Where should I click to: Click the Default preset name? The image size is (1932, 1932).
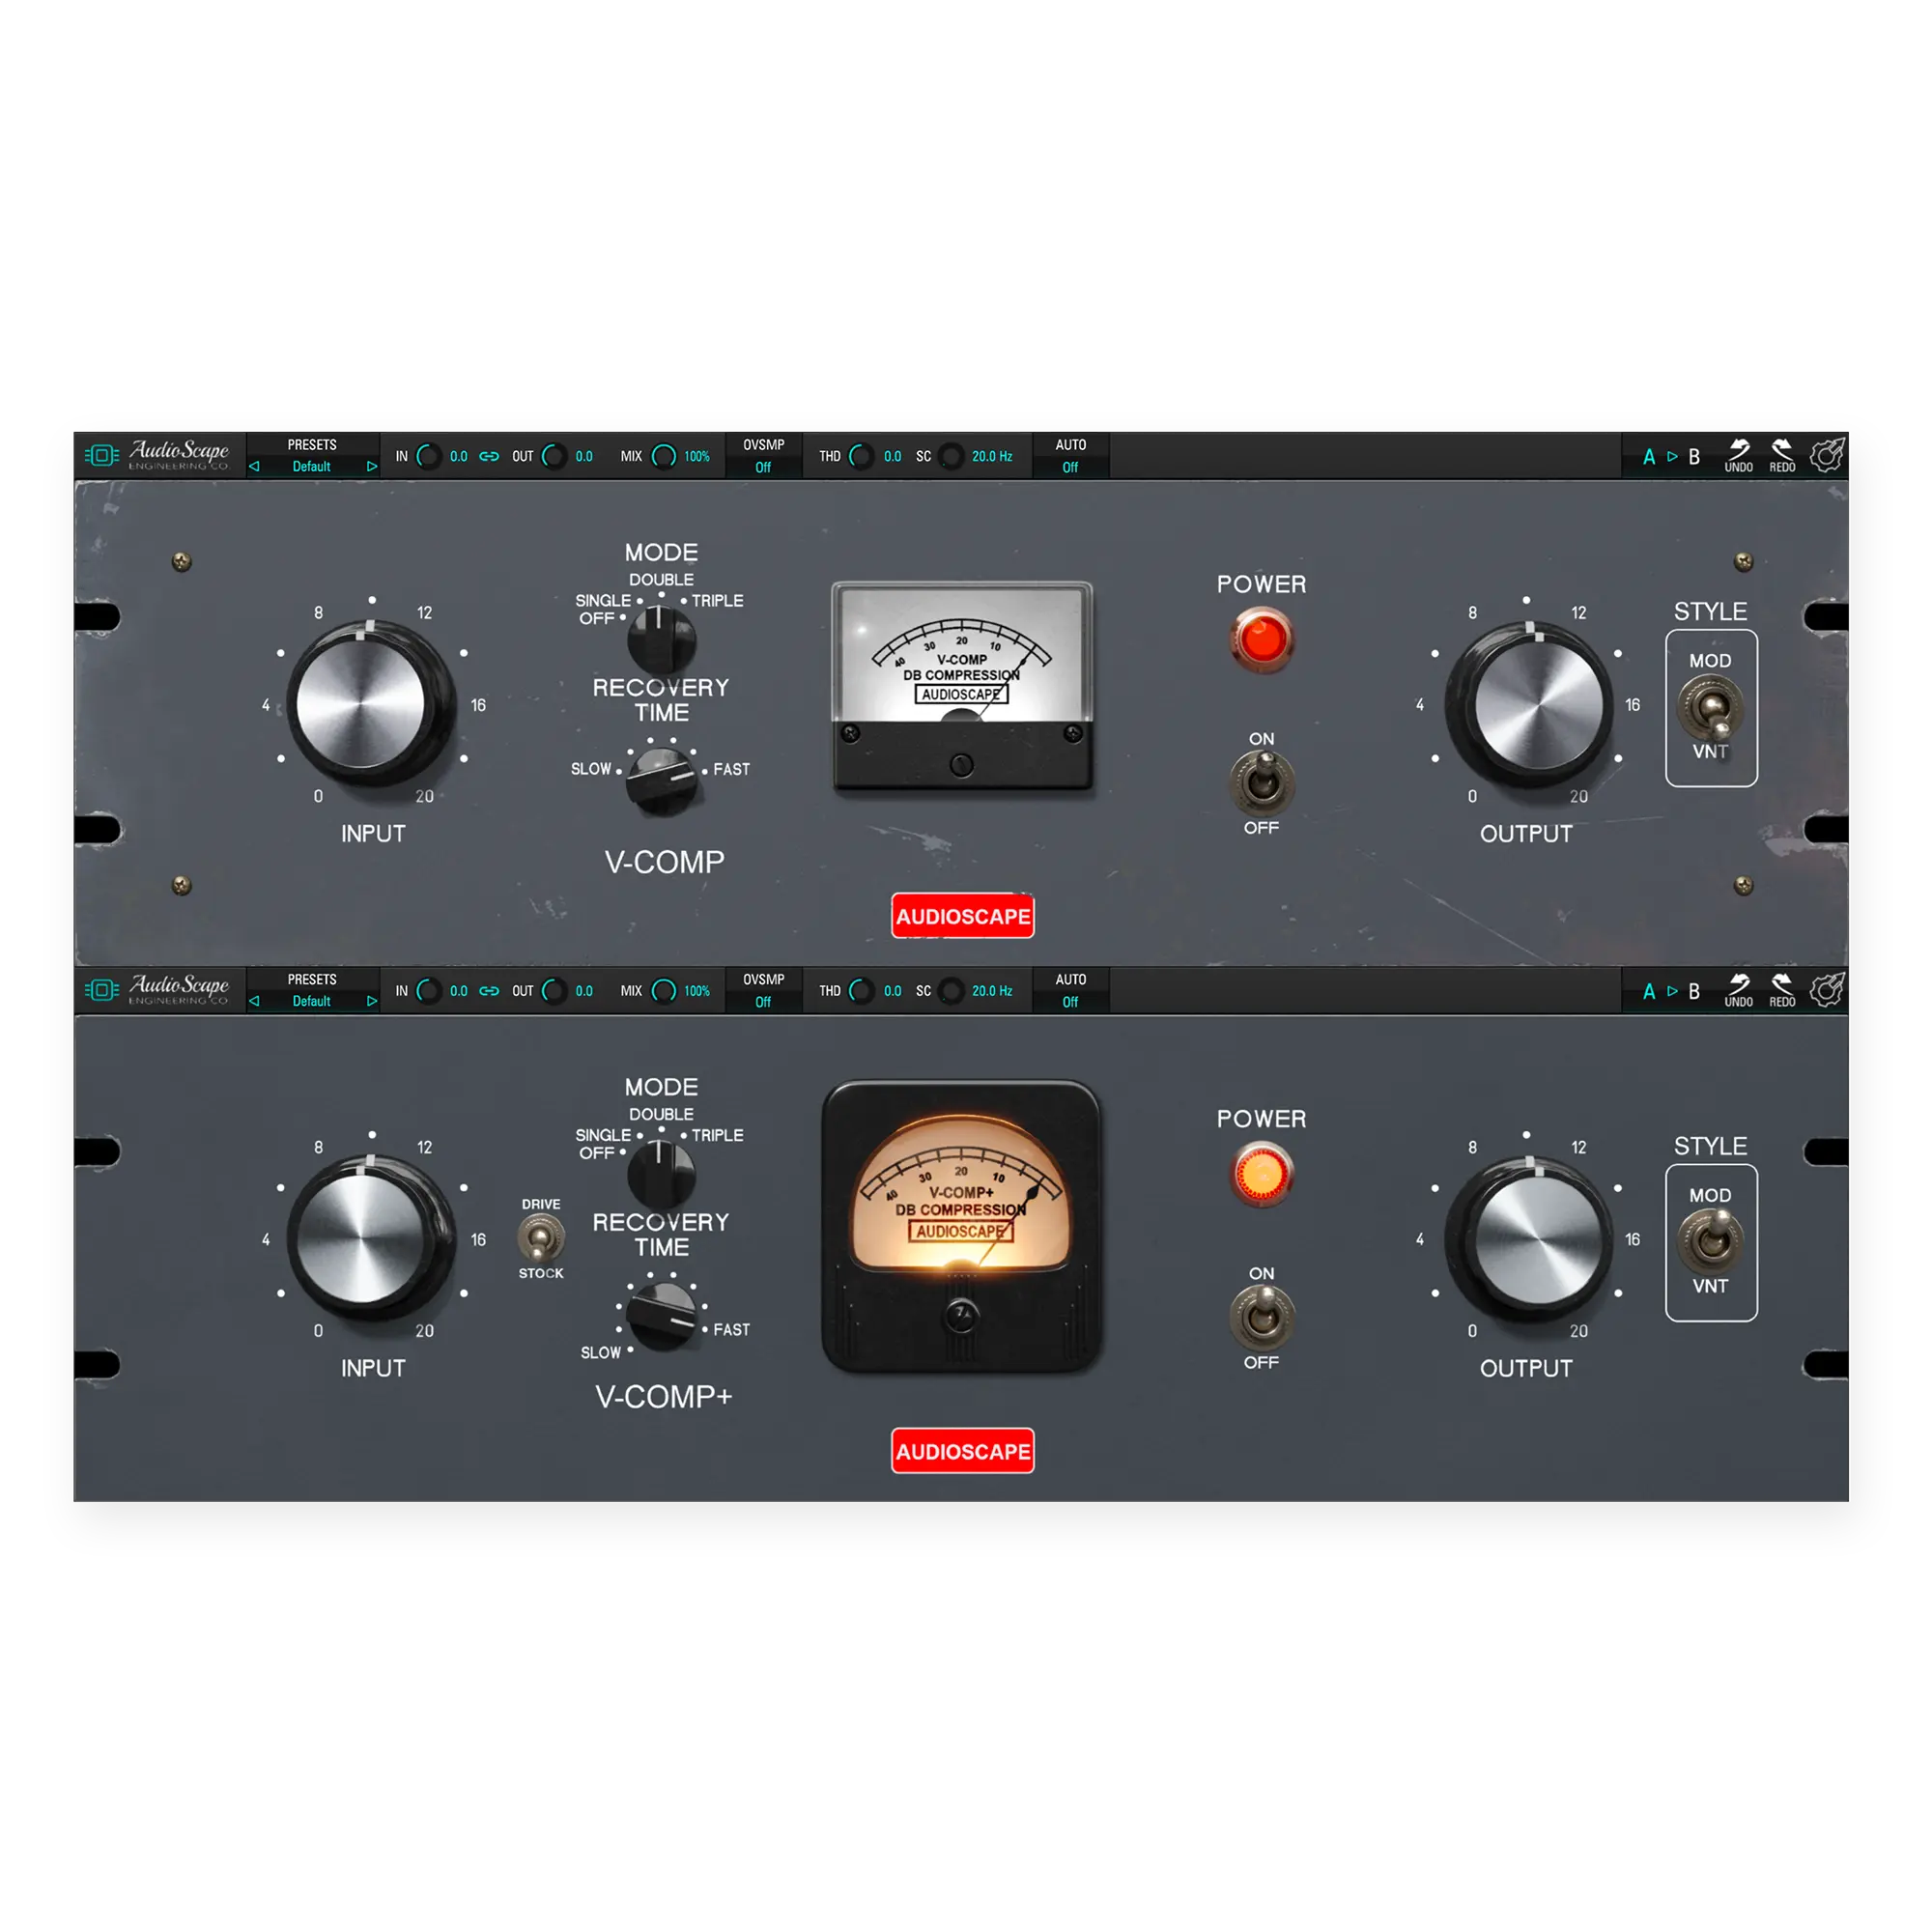(311, 466)
